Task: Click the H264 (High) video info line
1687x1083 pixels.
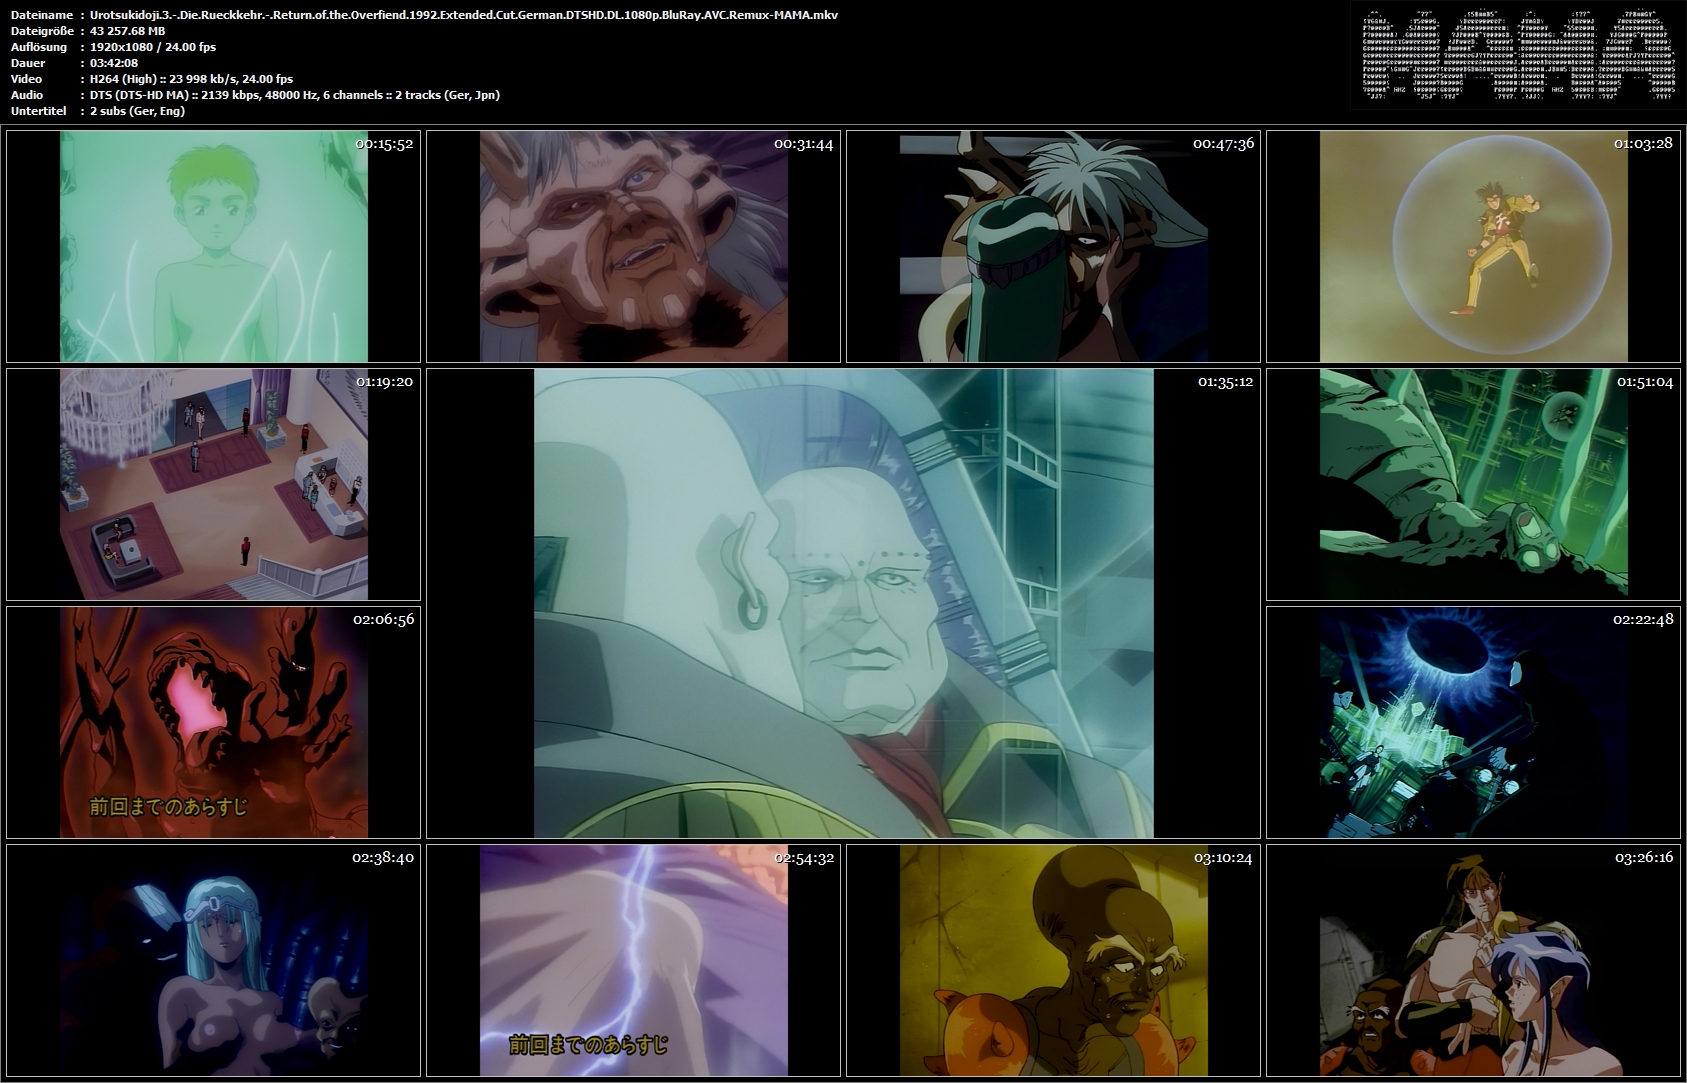Action: [x=191, y=79]
